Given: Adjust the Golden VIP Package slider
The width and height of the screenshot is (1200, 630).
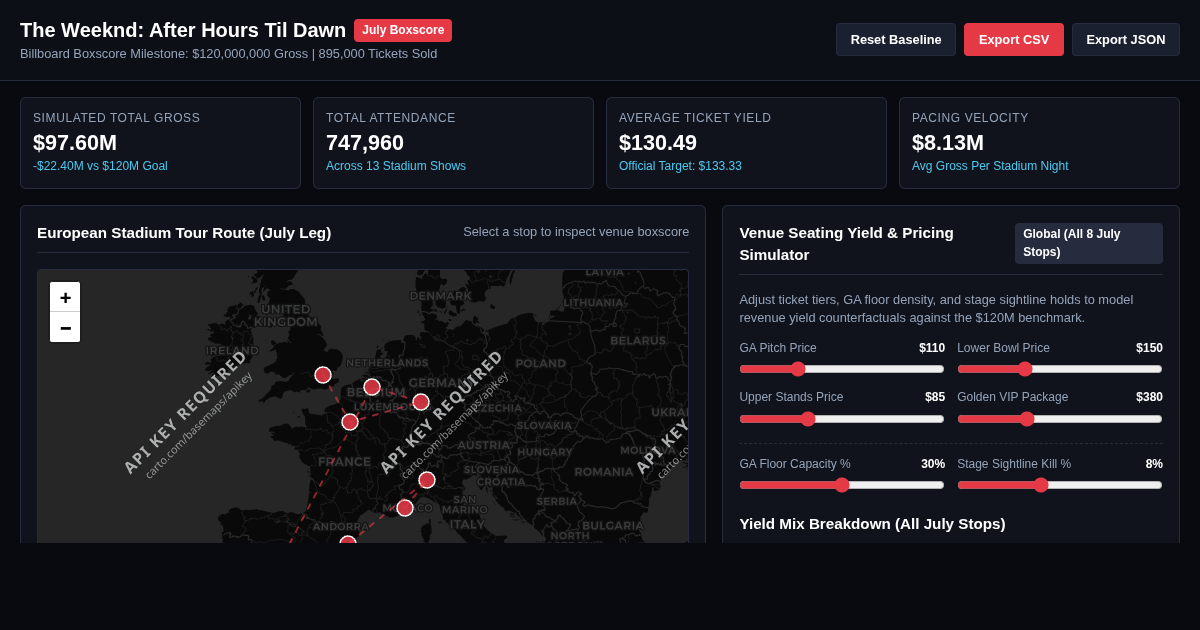Looking at the screenshot, I should pos(1060,419).
